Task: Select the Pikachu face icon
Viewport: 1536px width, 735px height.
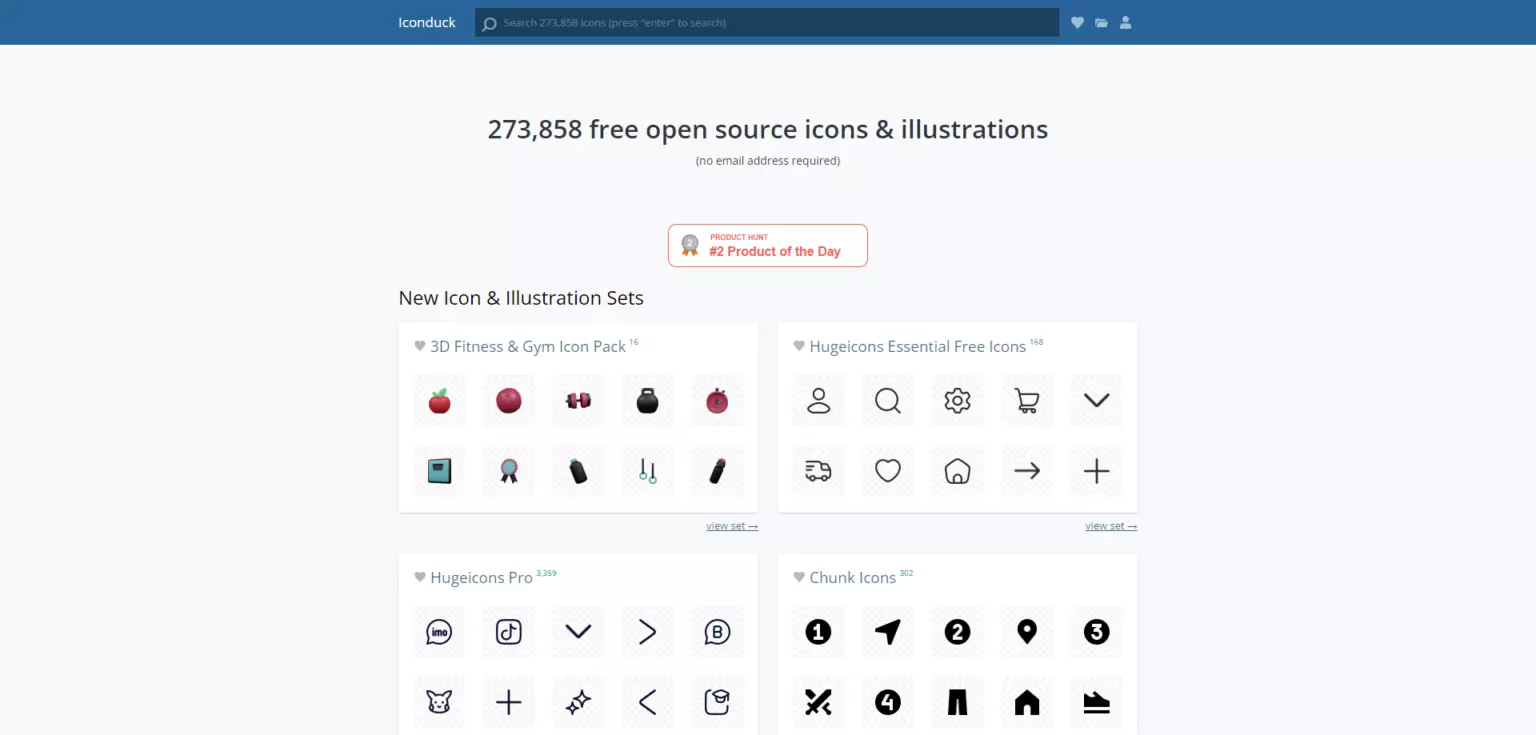Action: pos(439,702)
